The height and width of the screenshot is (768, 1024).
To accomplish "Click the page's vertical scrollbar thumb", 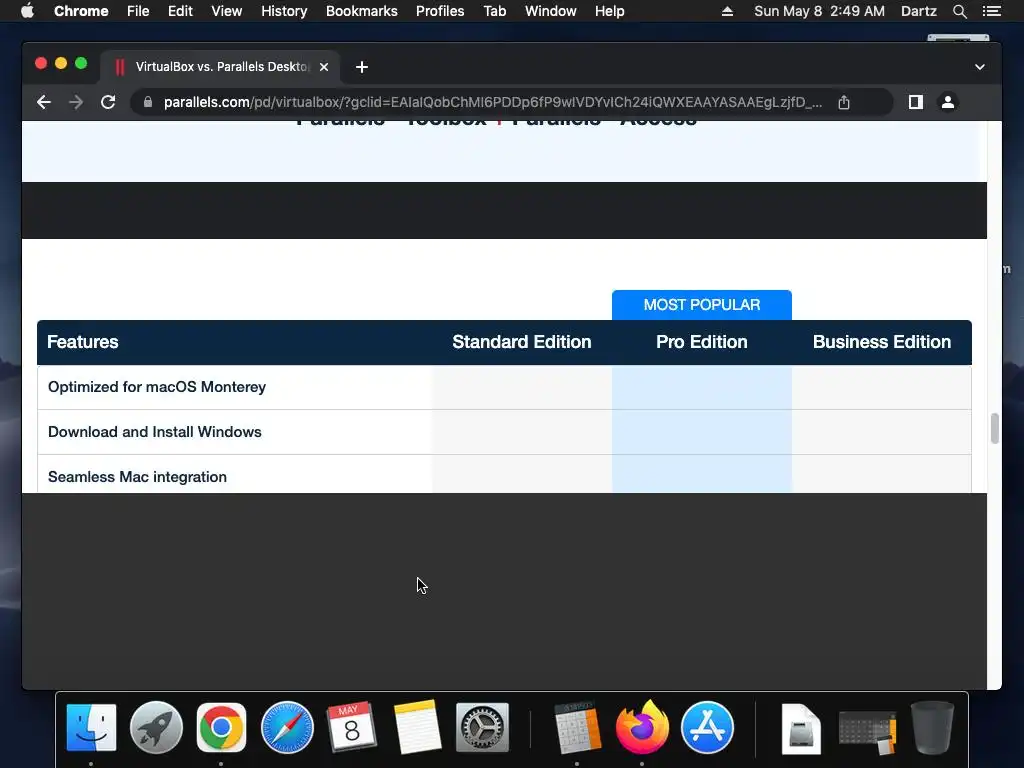I will click(995, 428).
